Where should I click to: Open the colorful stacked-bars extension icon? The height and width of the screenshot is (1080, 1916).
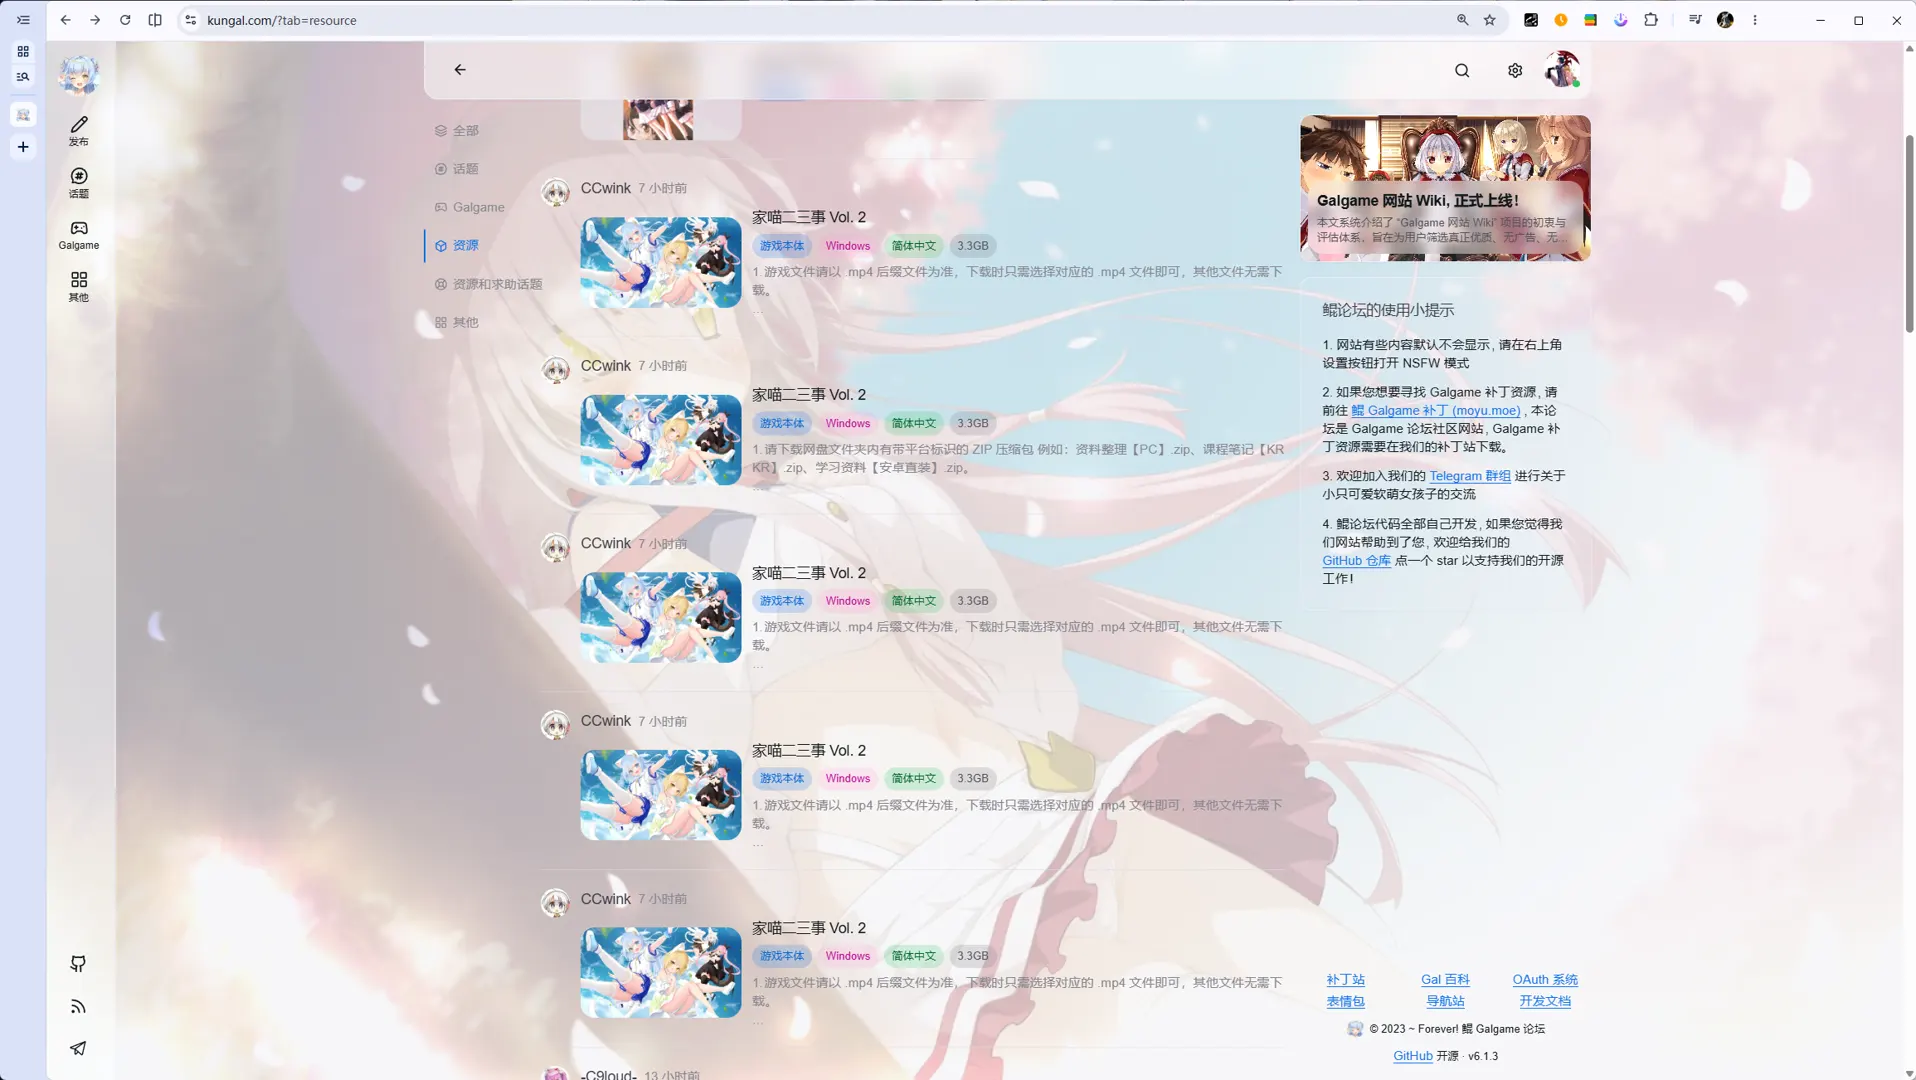[x=1591, y=20]
